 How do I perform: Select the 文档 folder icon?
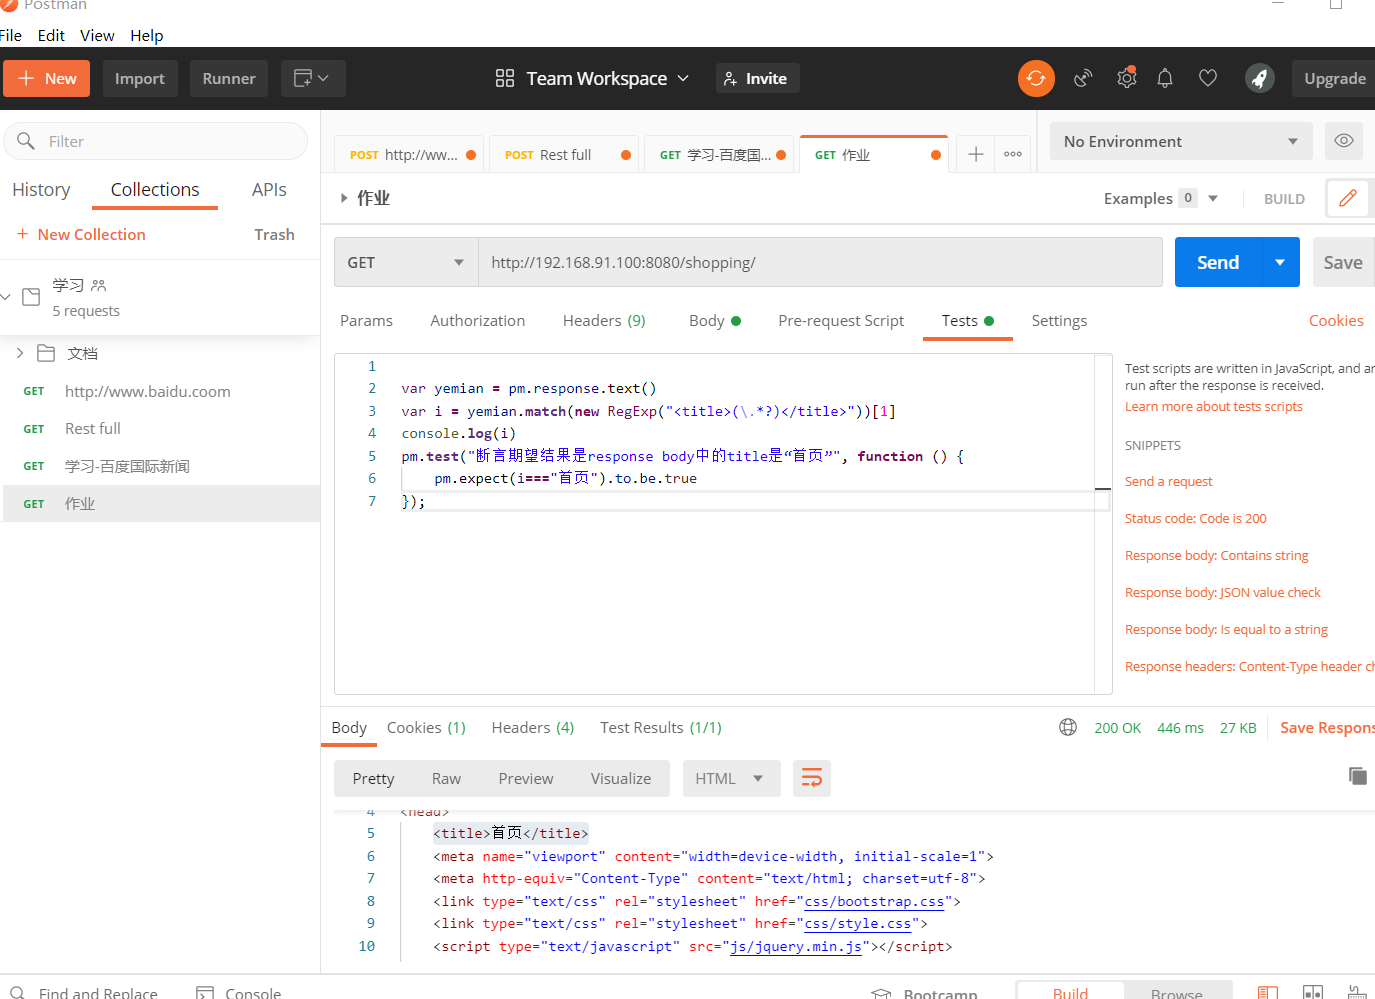(46, 353)
